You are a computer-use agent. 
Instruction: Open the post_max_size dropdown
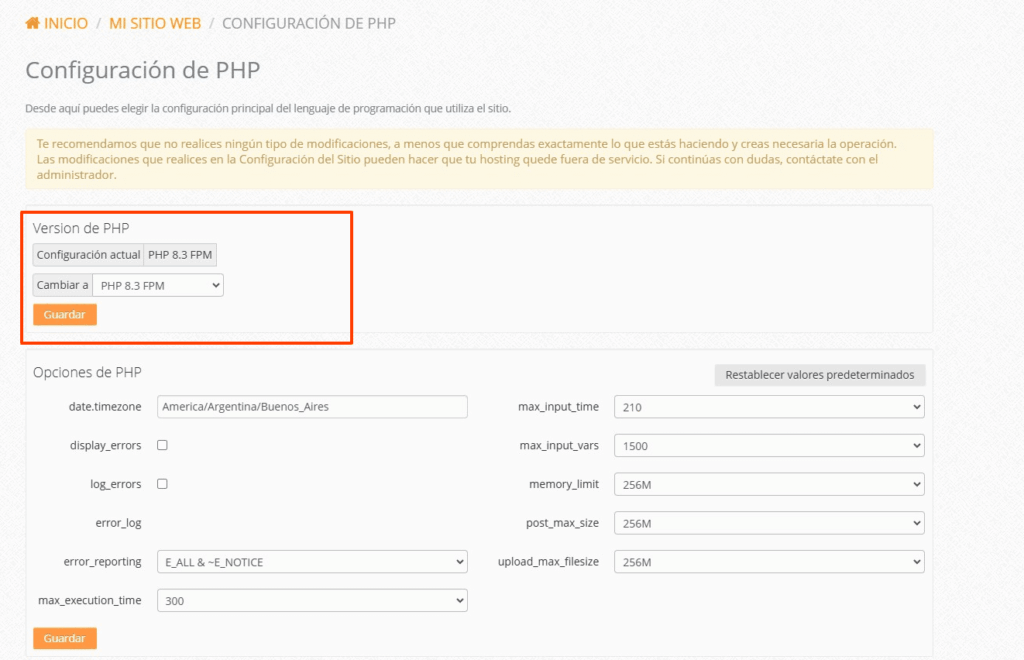pyautogui.click(x=769, y=522)
